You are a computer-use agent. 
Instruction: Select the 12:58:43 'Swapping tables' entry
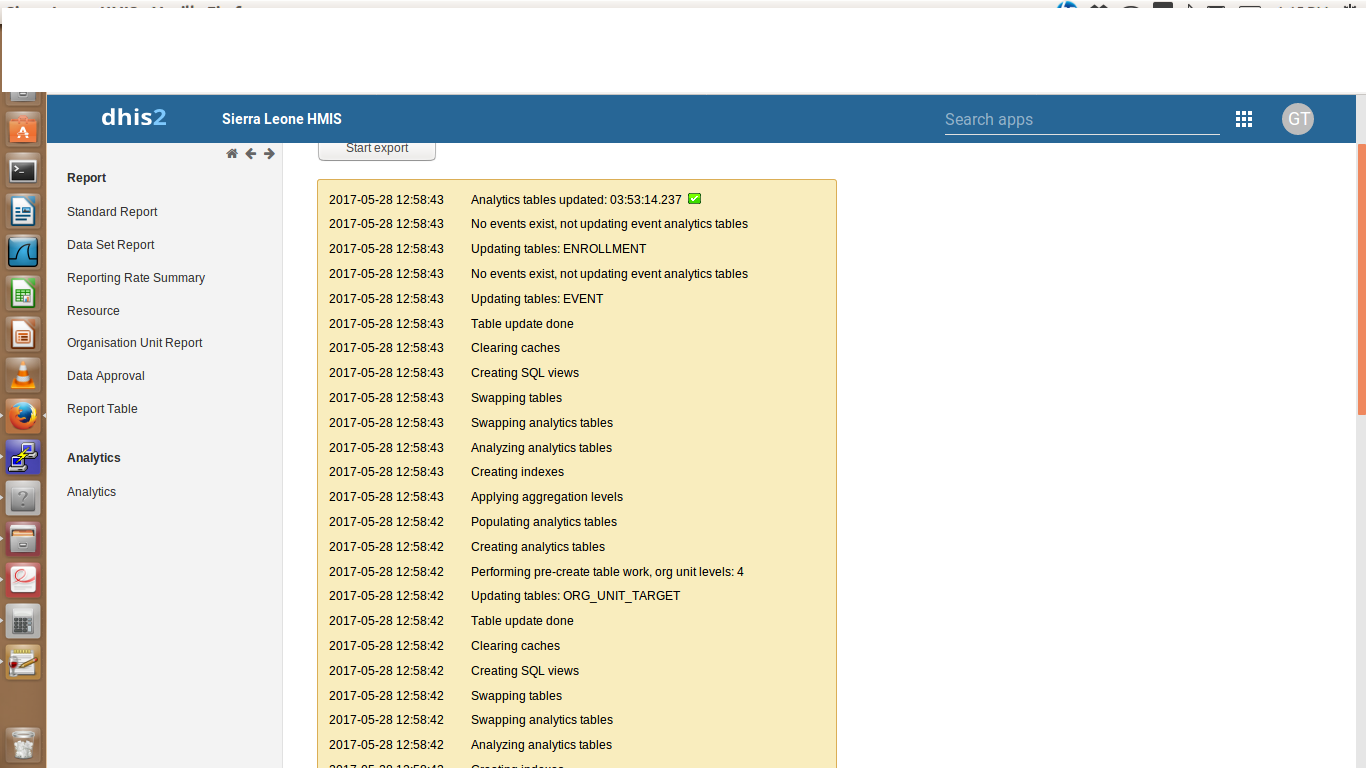pyautogui.click(x=517, y=398)
